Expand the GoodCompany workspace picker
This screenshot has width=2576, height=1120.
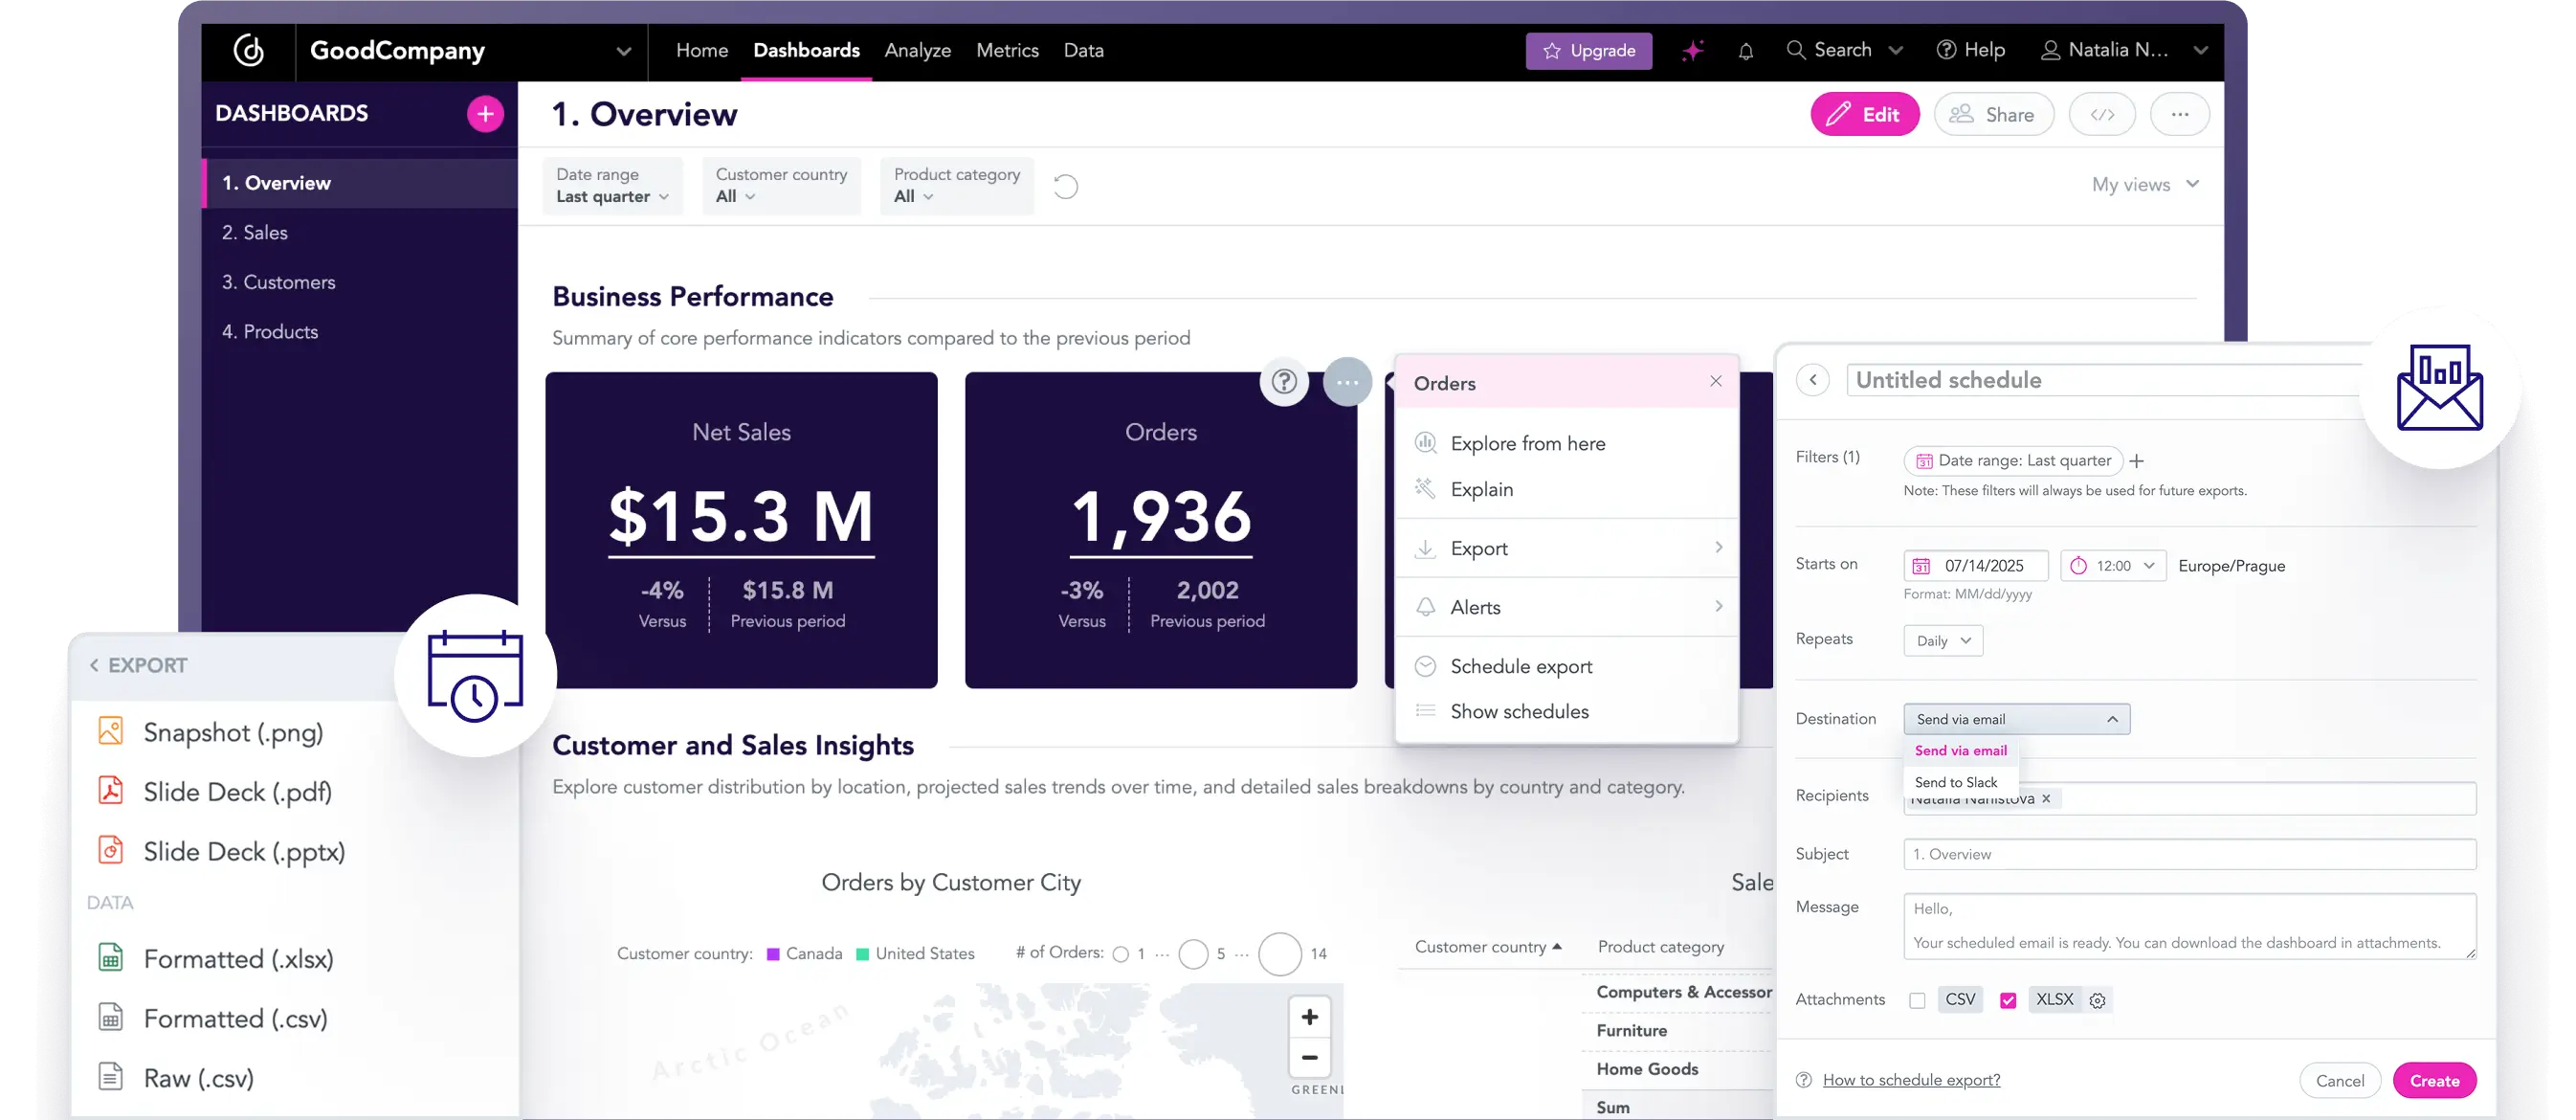click(623, 51)
